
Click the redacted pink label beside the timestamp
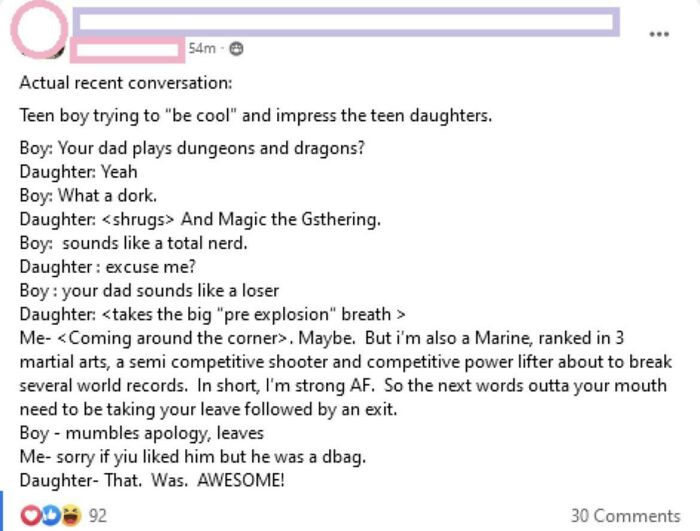[x=127, y=47]
